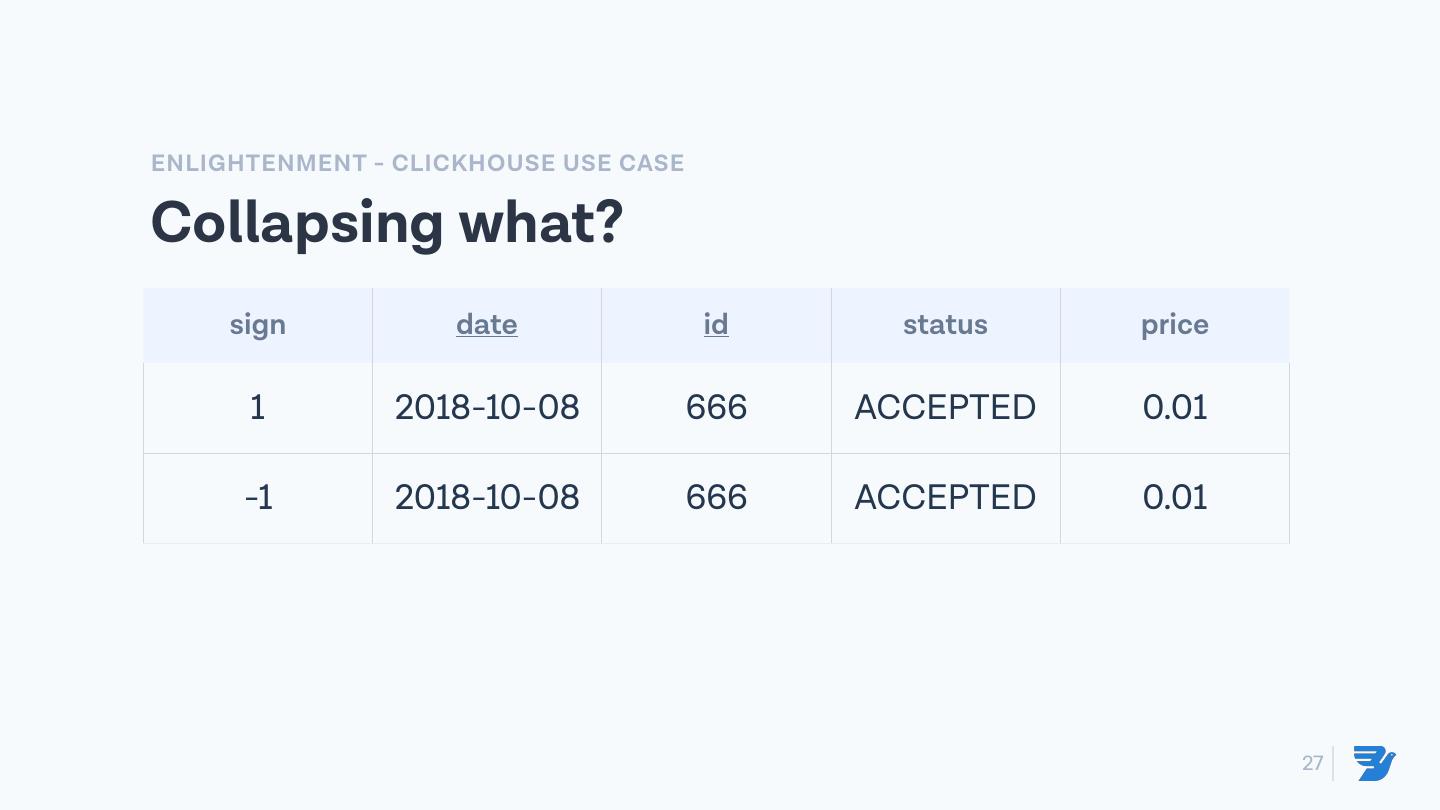Select the price column header
Viewport: 1440px width, 810px height.
[x=1175, y=325]
